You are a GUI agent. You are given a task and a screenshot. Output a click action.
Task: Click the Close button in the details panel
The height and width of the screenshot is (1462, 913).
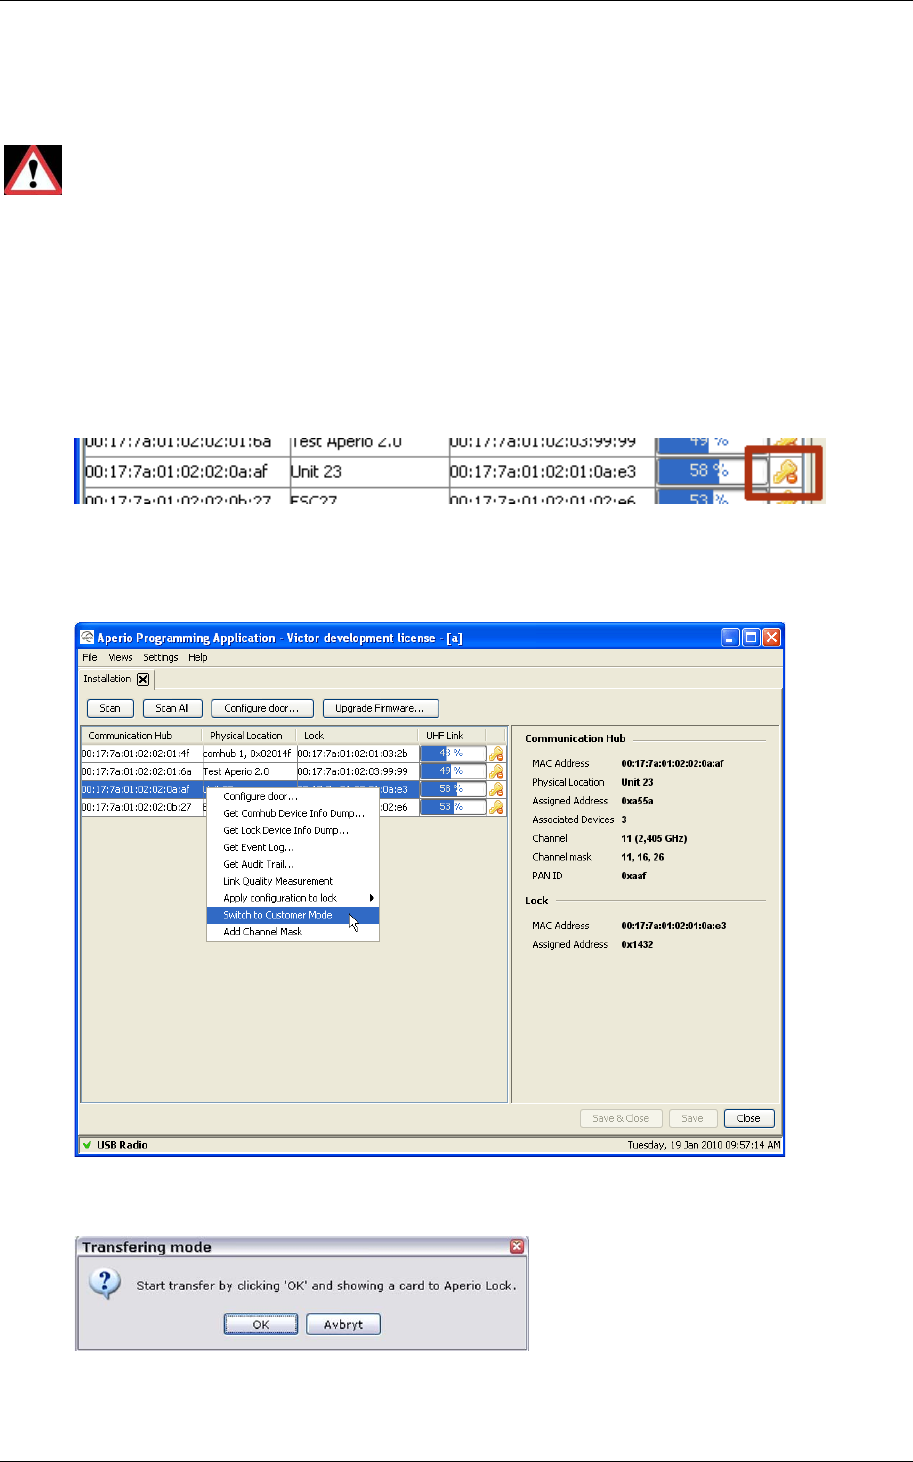pyautogui.click(x=748, y=1118)
